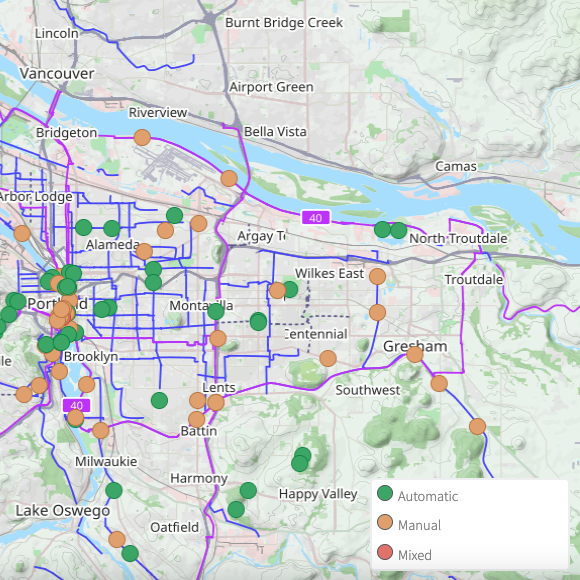Select the Automatic legend label
This screenshot has width=580, height=580.
click(x=428, y=496)
